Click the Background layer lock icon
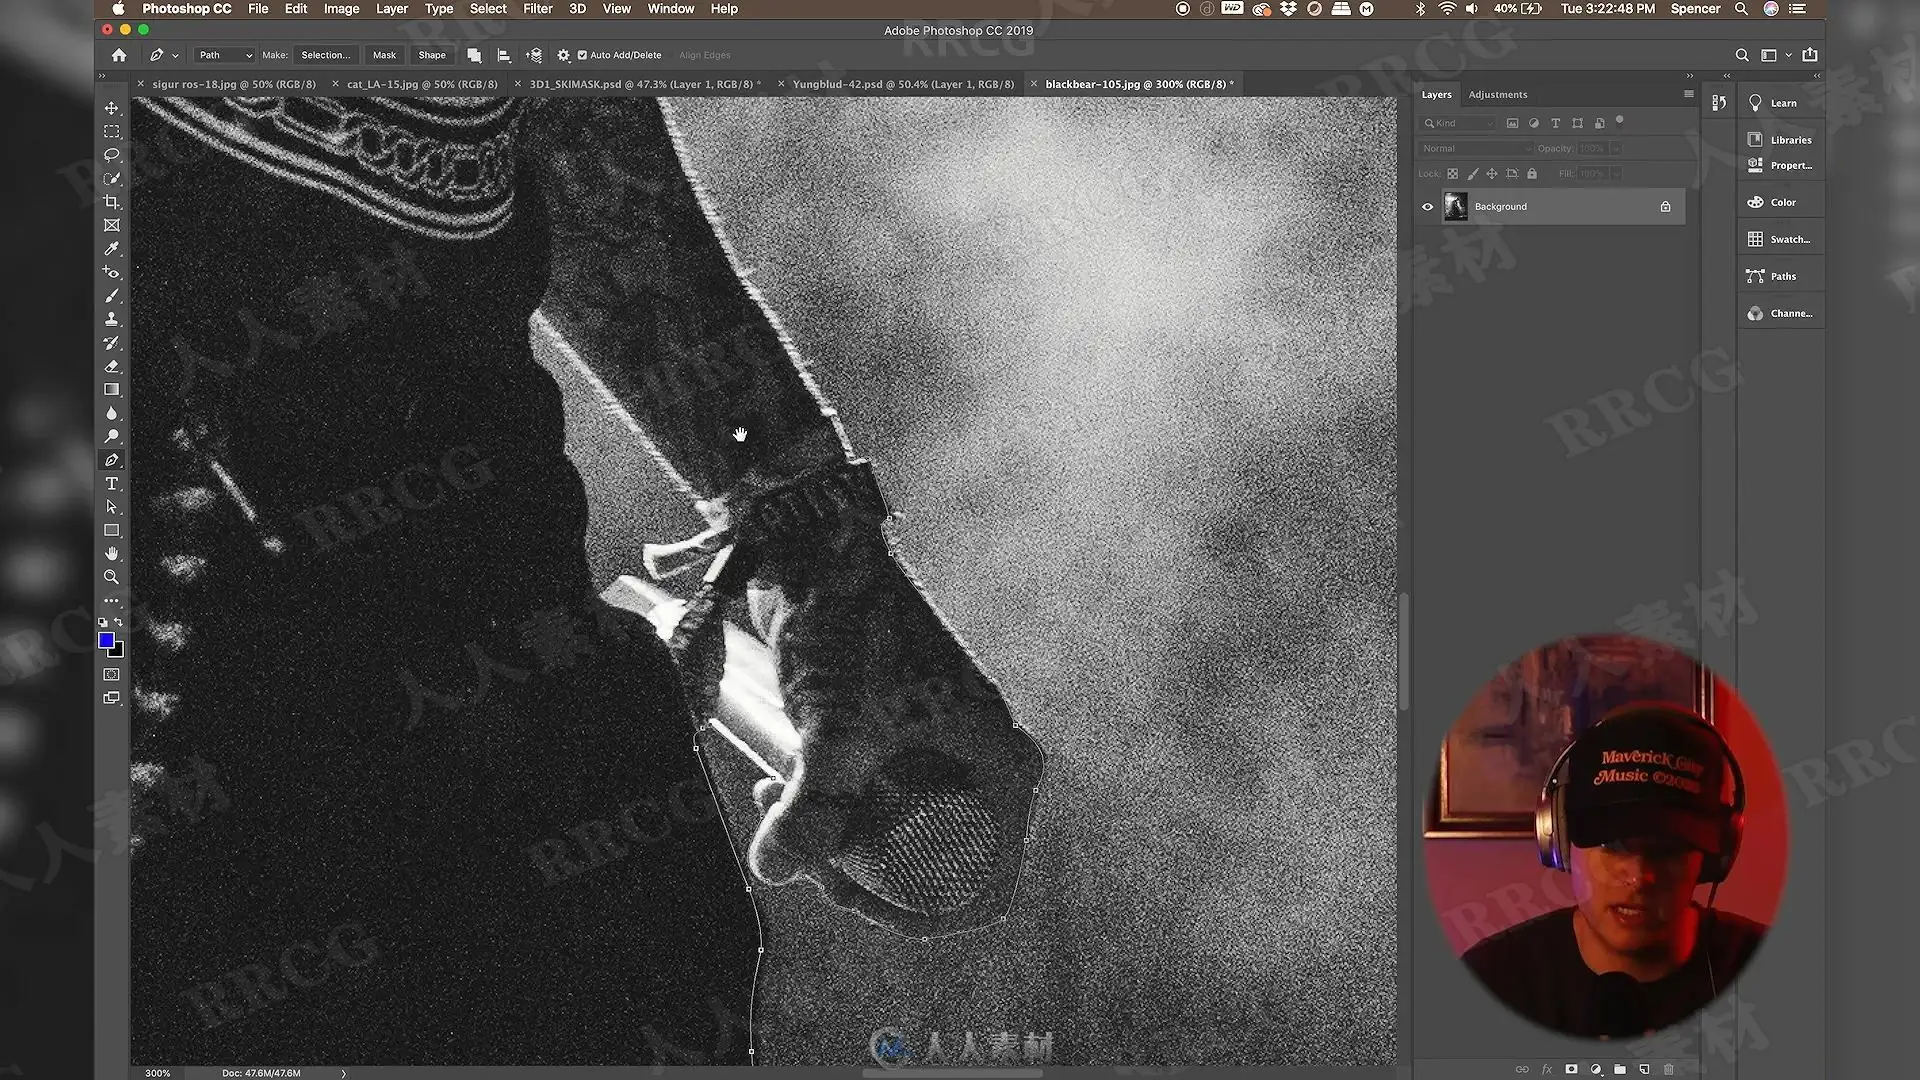 click(1665, 207)
